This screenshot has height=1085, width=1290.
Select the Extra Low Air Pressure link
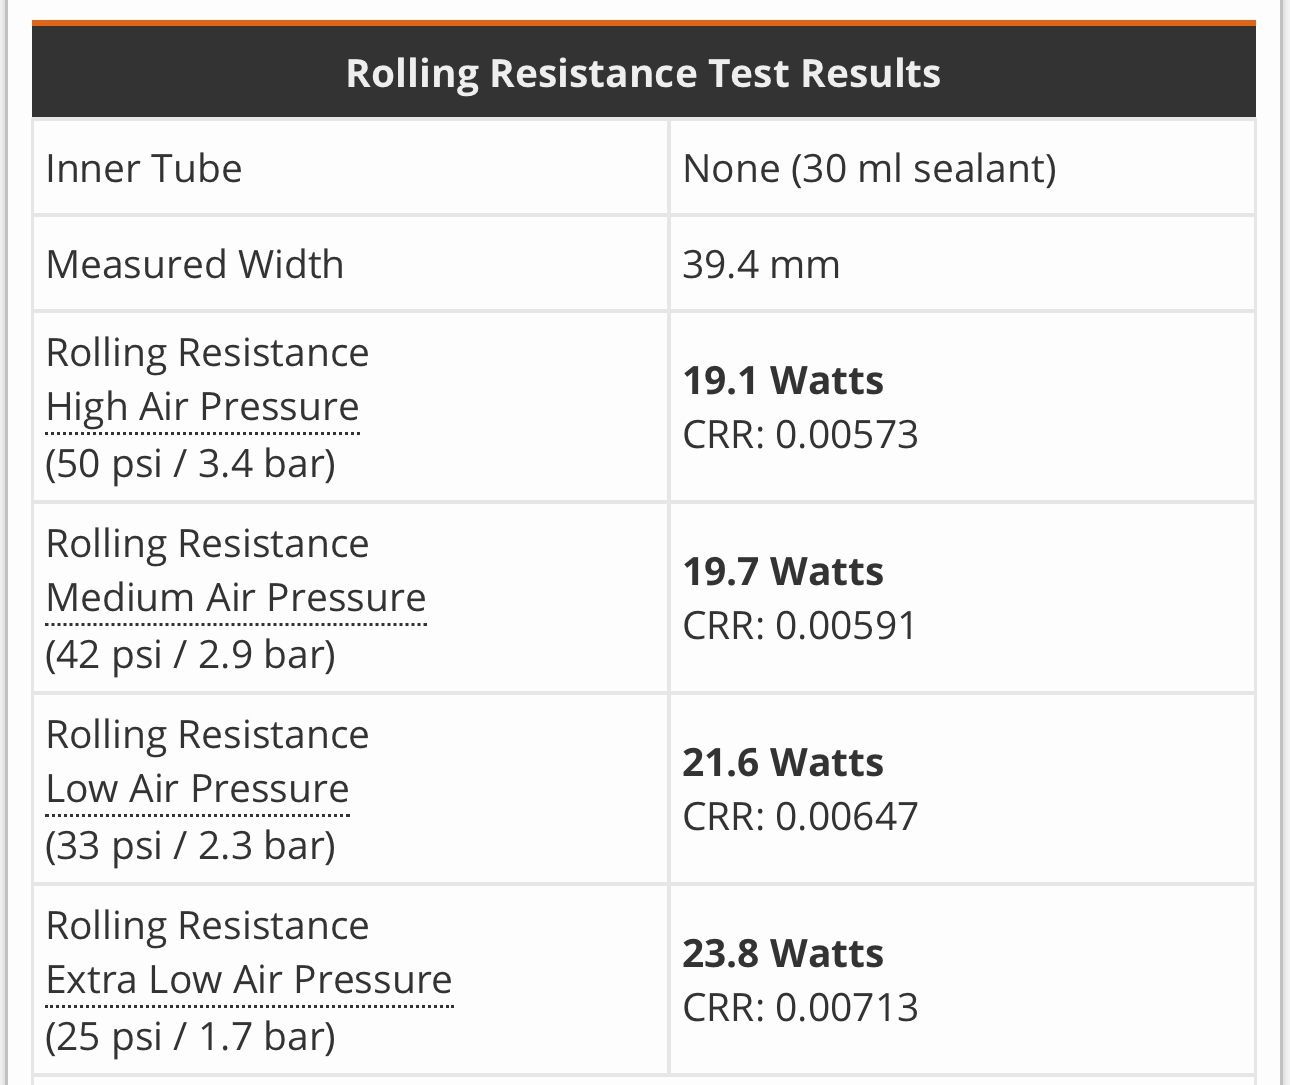pos(249,980)
